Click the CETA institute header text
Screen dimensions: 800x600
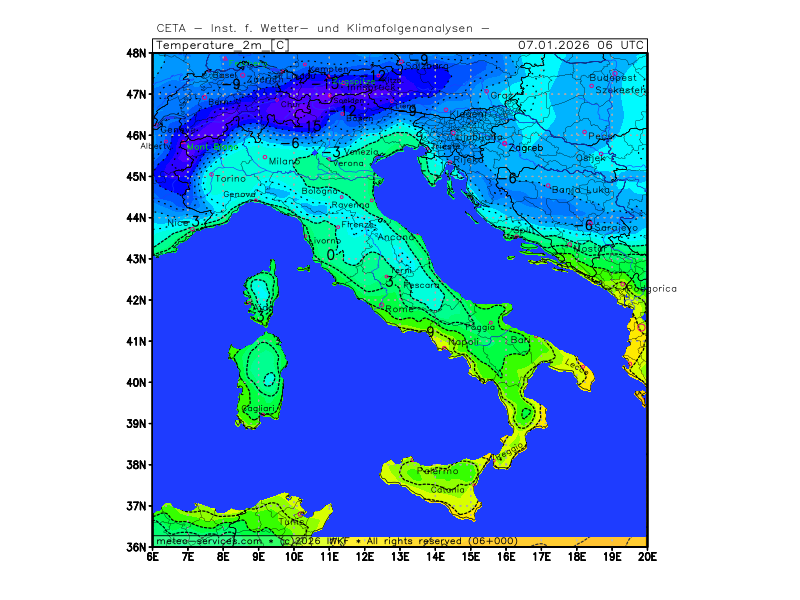322,28
